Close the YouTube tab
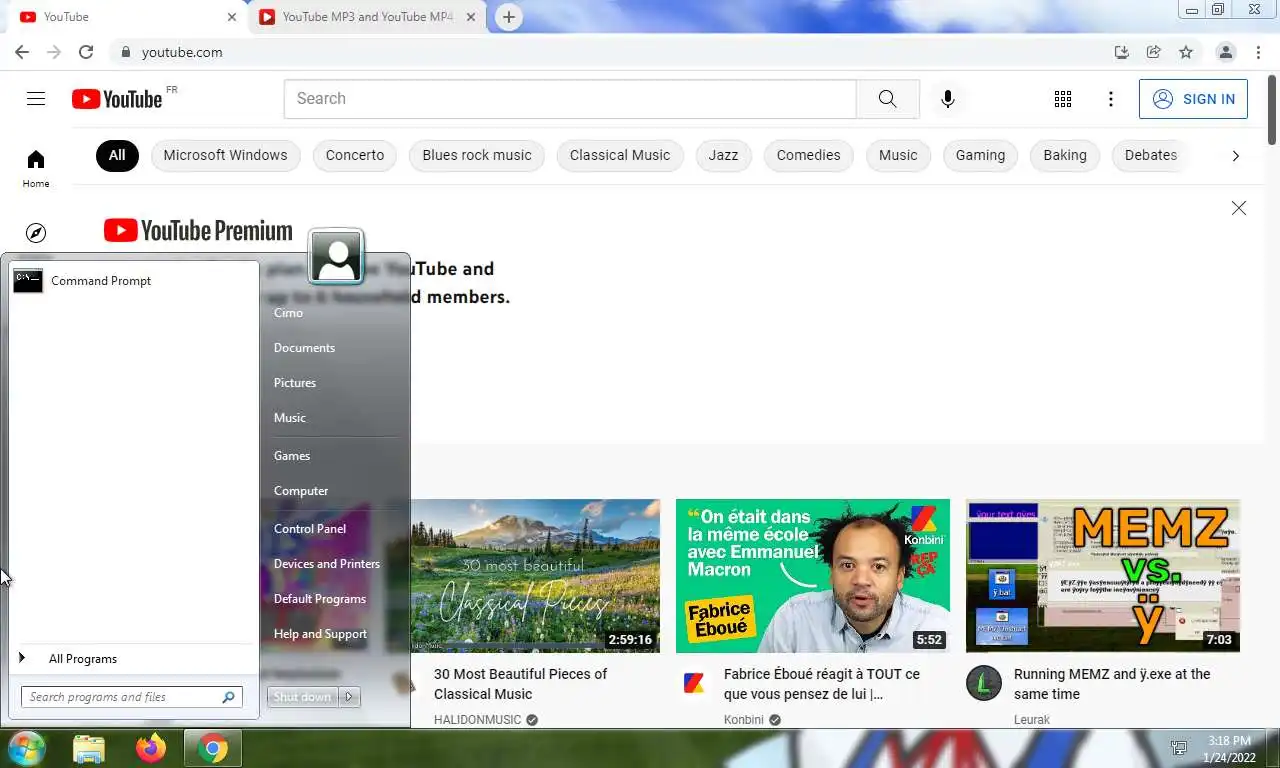Screen dimensions: 1280x768 [x=232, y=17]
